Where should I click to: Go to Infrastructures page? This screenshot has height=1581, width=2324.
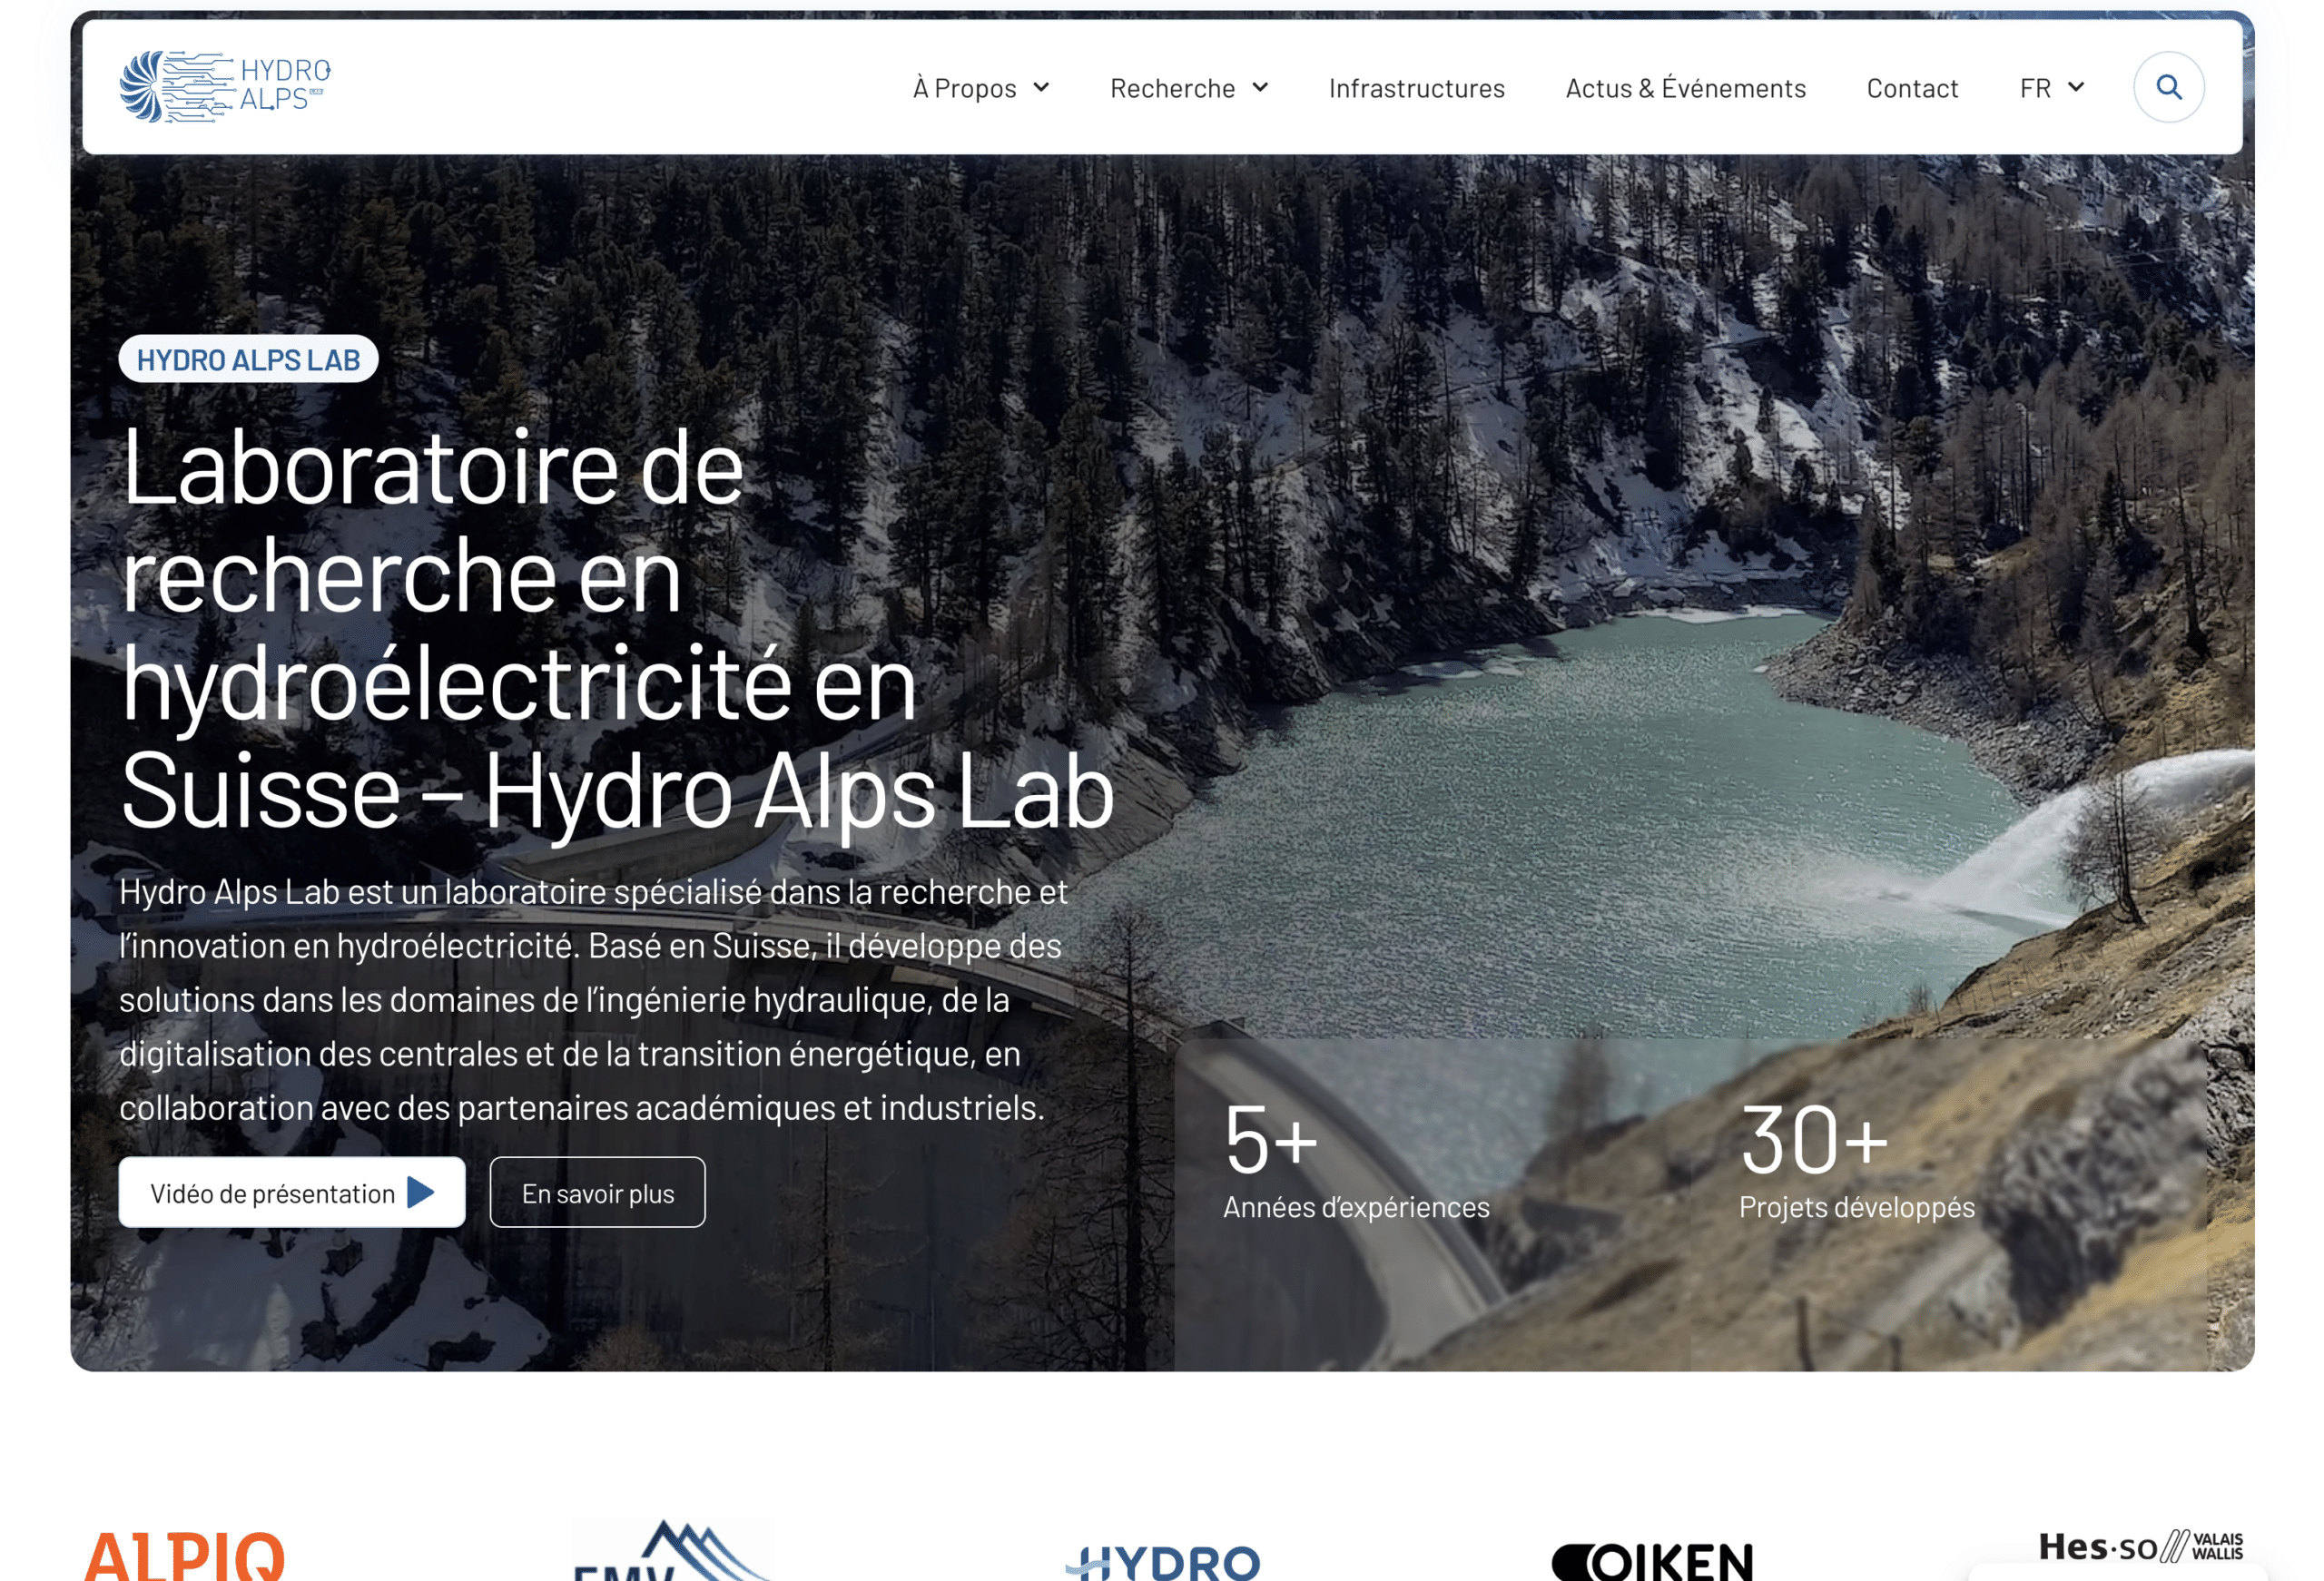(x=1416, y=88)
